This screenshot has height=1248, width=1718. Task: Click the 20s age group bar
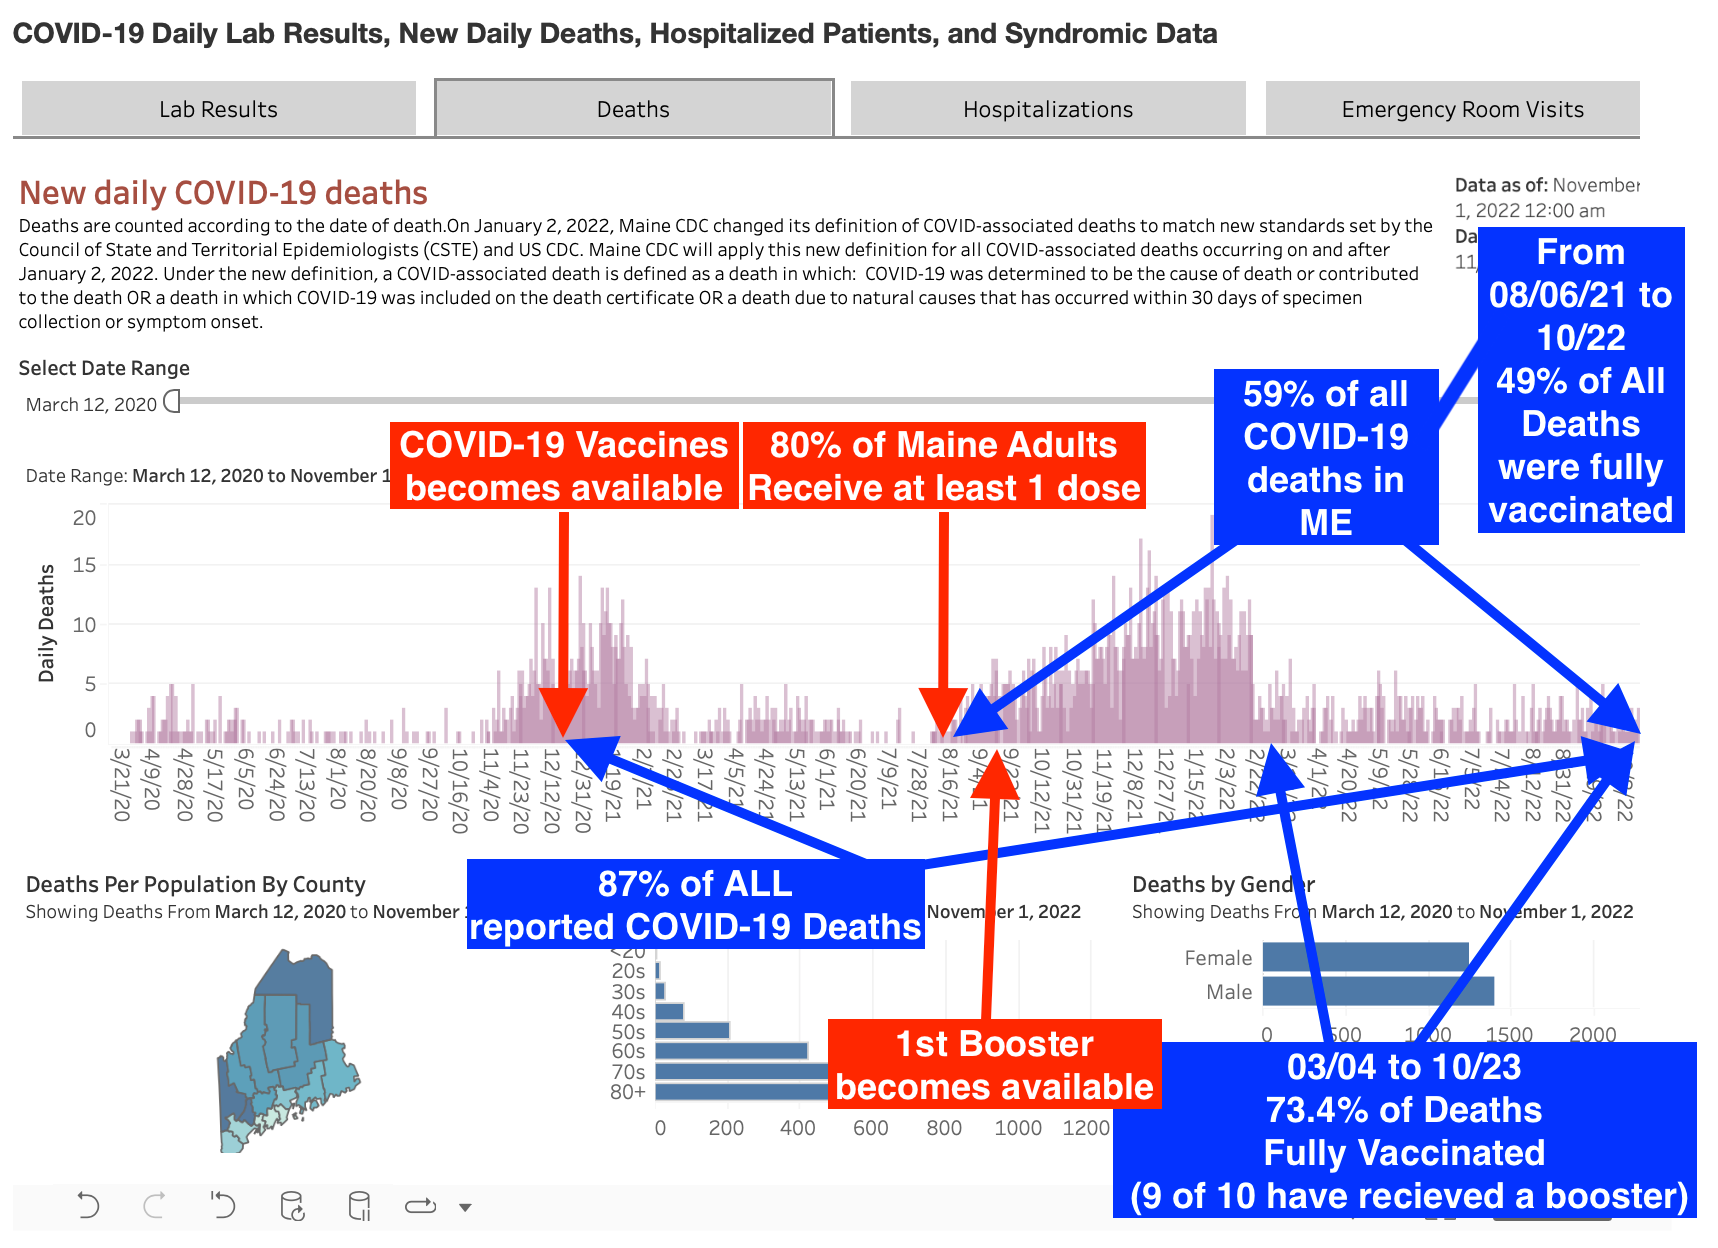tap(657, 970)
